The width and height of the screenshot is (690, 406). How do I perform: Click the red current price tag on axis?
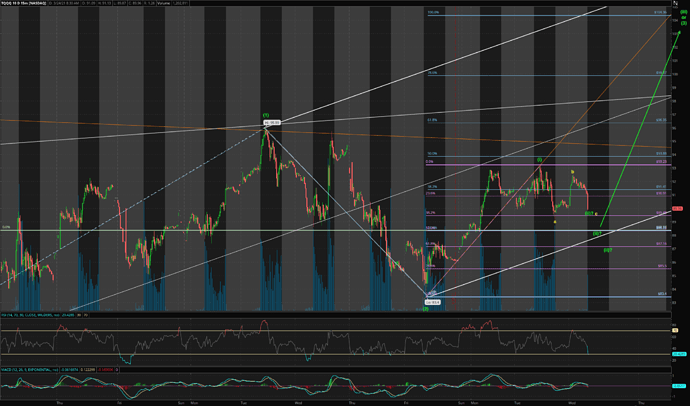pos(677,208)
